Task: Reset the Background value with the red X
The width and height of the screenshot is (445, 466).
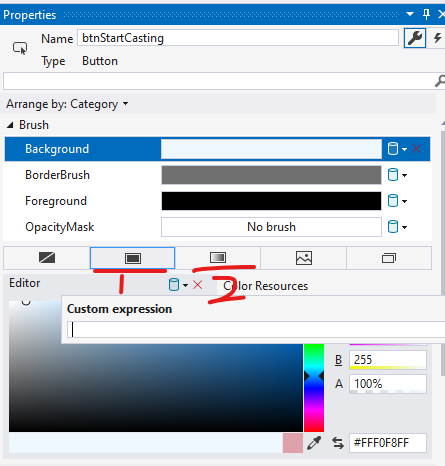Action: point(417,149)
